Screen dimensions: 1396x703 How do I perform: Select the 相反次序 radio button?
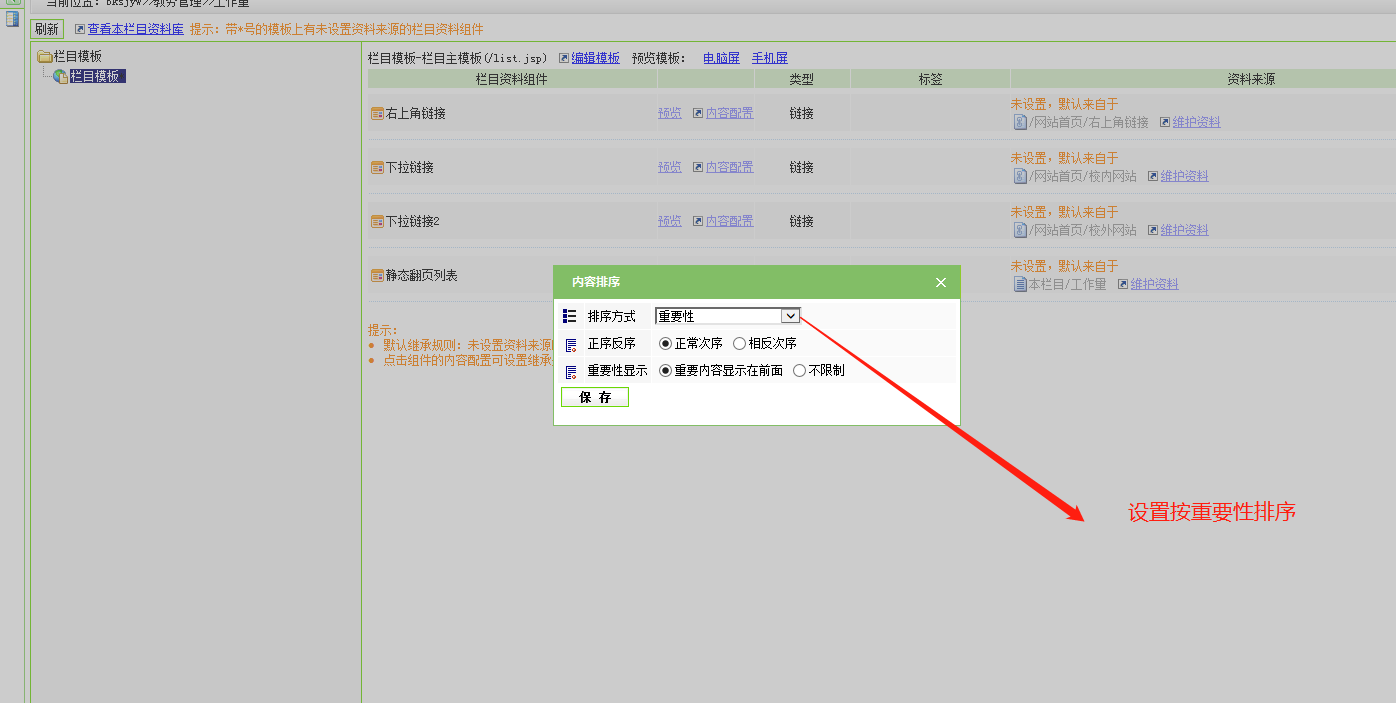coord(739,343)
